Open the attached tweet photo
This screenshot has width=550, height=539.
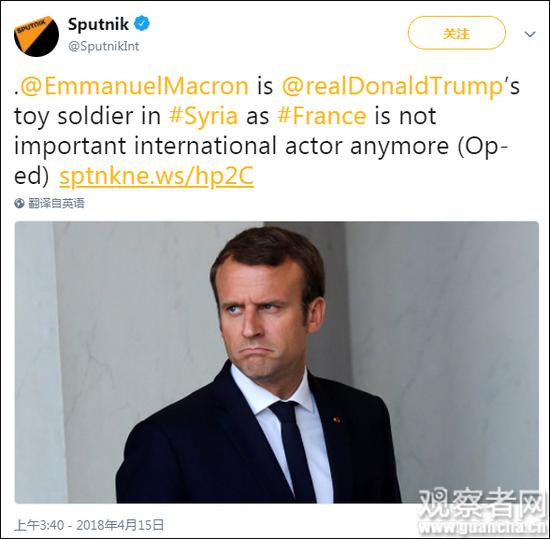[276, 362]
